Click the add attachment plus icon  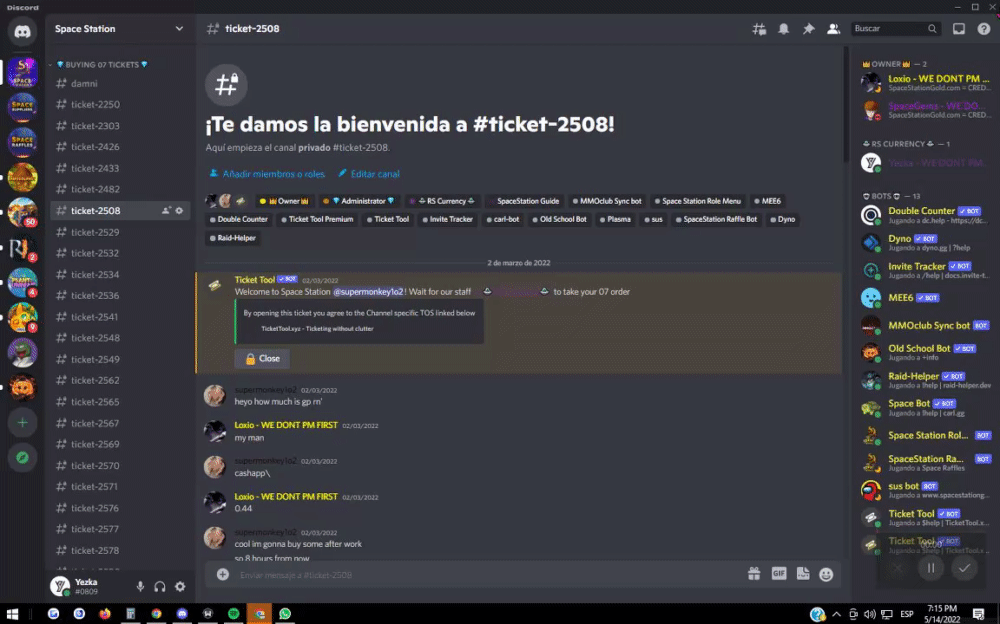point(223,575)
